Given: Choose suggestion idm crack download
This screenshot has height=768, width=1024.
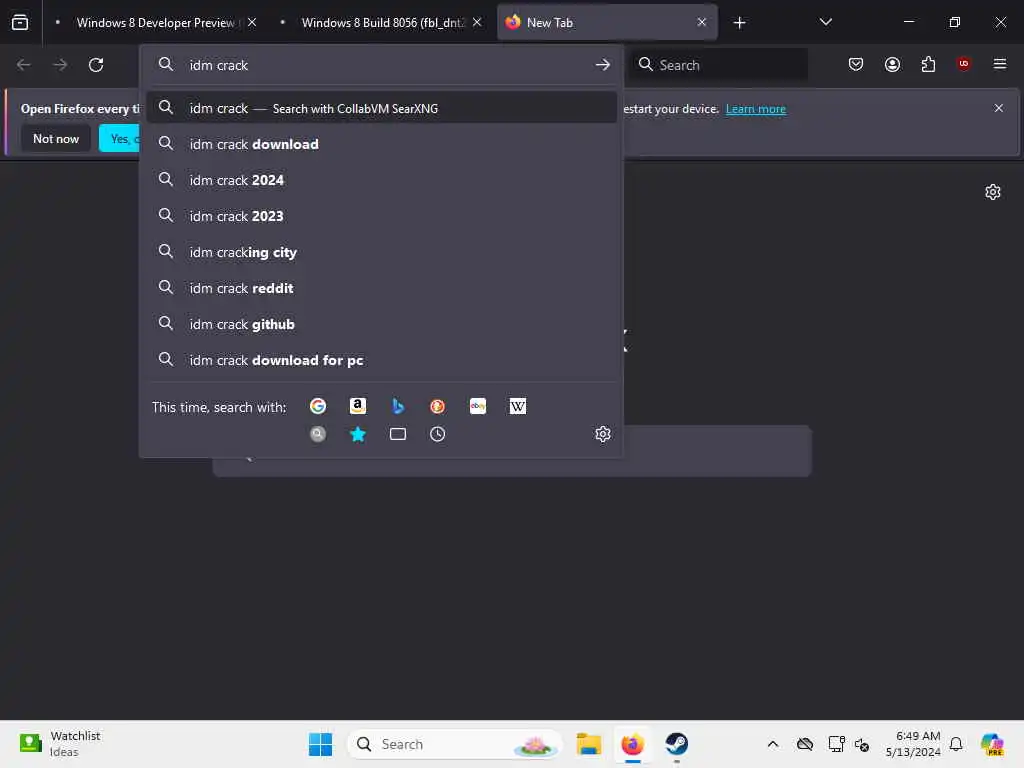Looking at the screenshot, I should click(381, 144).
